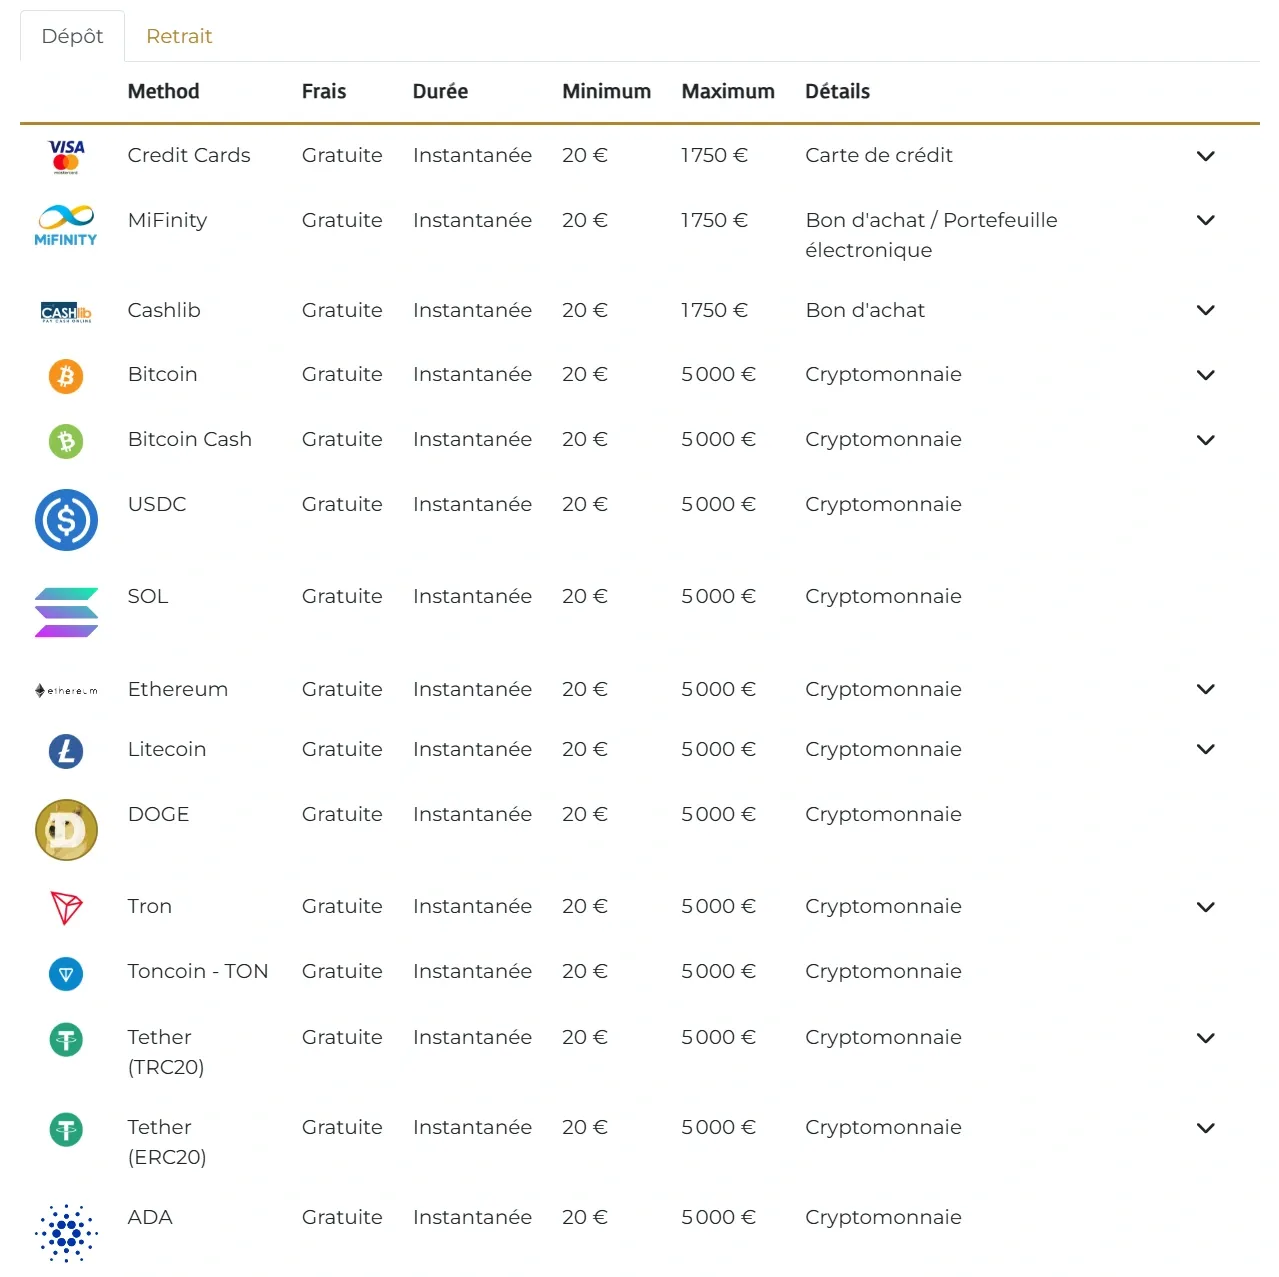Click the Dogecoin DOGE icon
The height and width of the screenshot is (1277, 1279).
(x=66, y=830)
